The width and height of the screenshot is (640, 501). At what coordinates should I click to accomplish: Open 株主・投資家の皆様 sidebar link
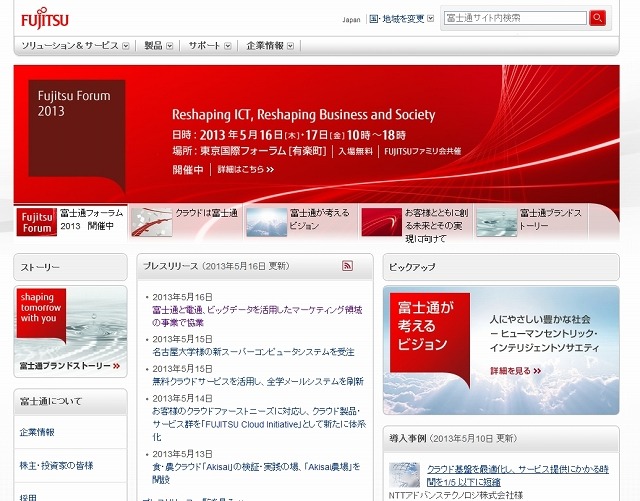pyautogui.click(x=56, y=465)
